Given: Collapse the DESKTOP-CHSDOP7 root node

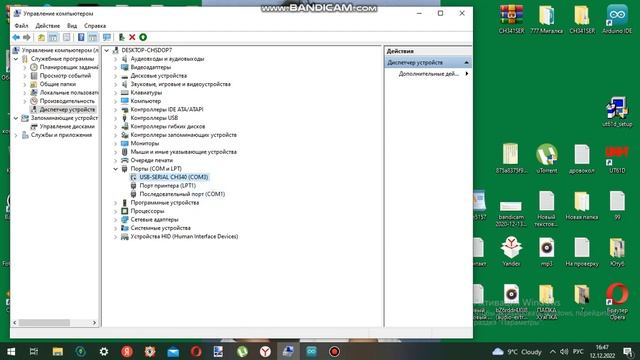Looking at the screenshot, I should tap(107, 50).
